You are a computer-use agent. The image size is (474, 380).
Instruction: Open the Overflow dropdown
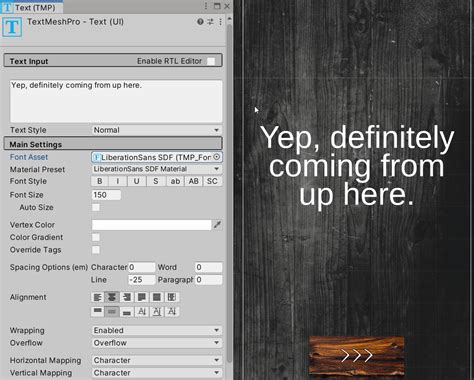(157, 343)
